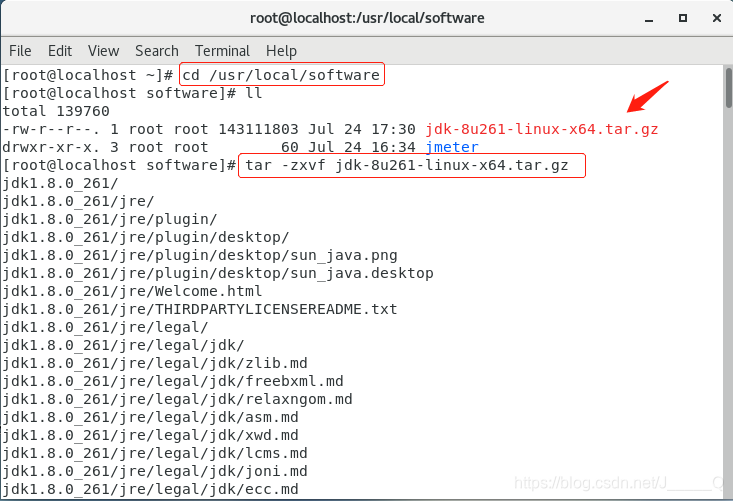Click the -rw-r--r--. permissions text
Screen dimensions: 733x501
[x=51, y=129]
